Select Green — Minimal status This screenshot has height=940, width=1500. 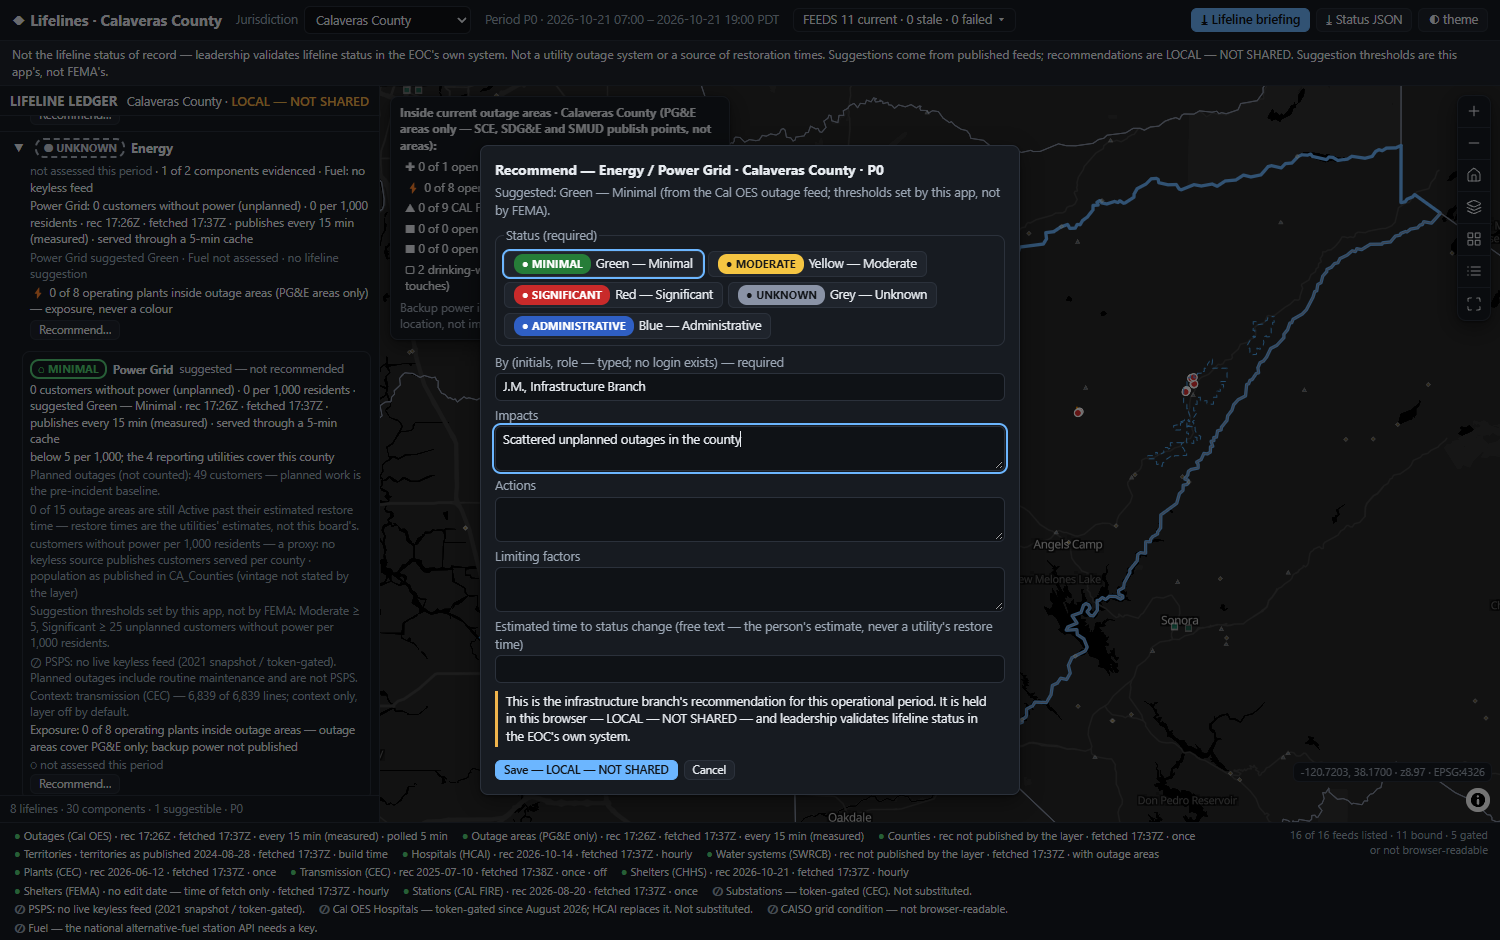tap(604, 264)
